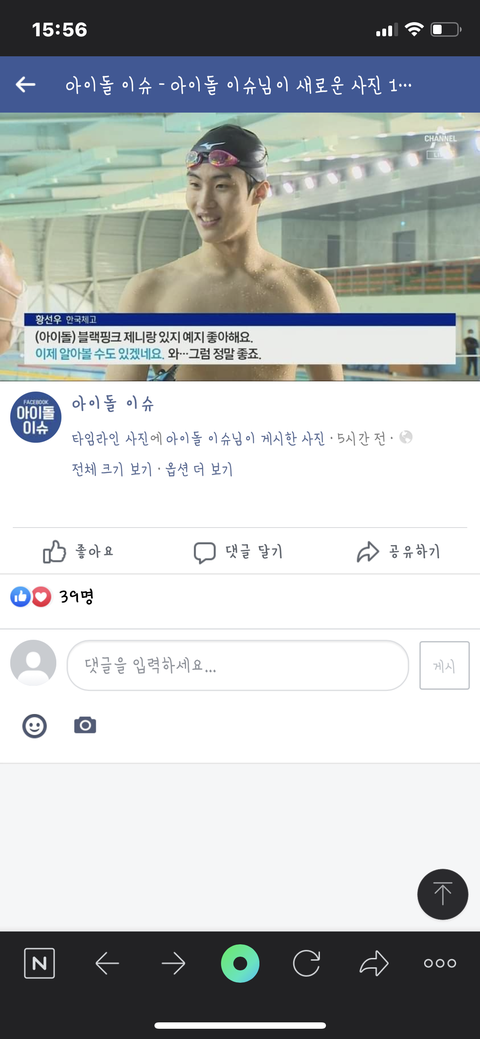Jump to top with floating arrow button
Screen dimensions: 480x1039
443,894
